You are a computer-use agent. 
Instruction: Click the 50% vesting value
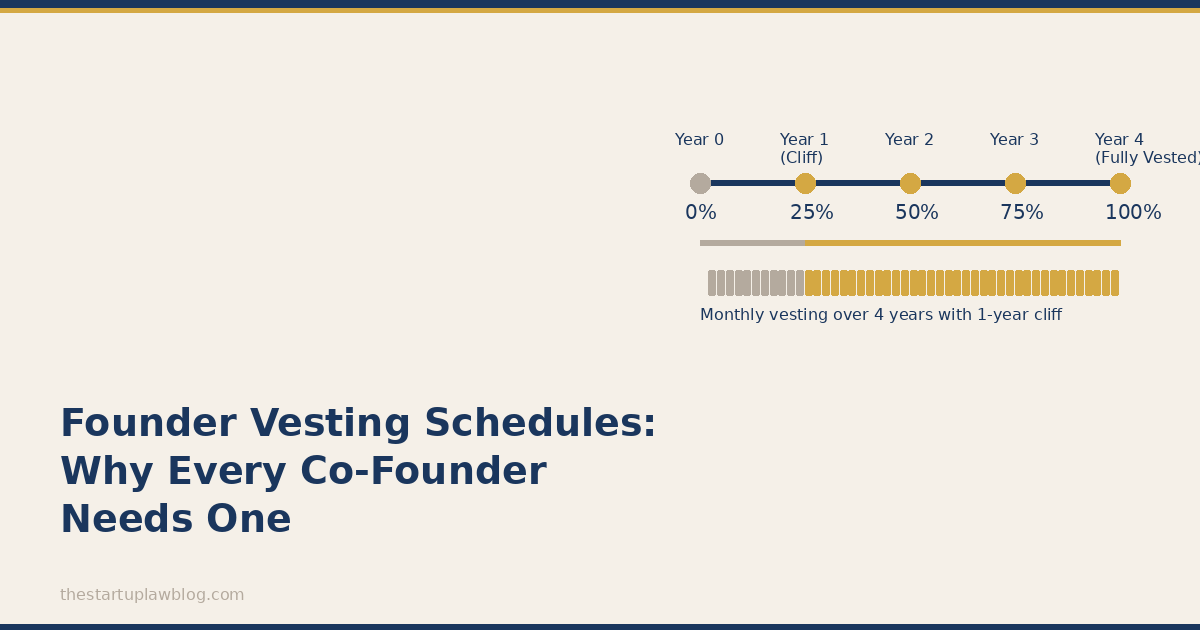tap(916, 213)
